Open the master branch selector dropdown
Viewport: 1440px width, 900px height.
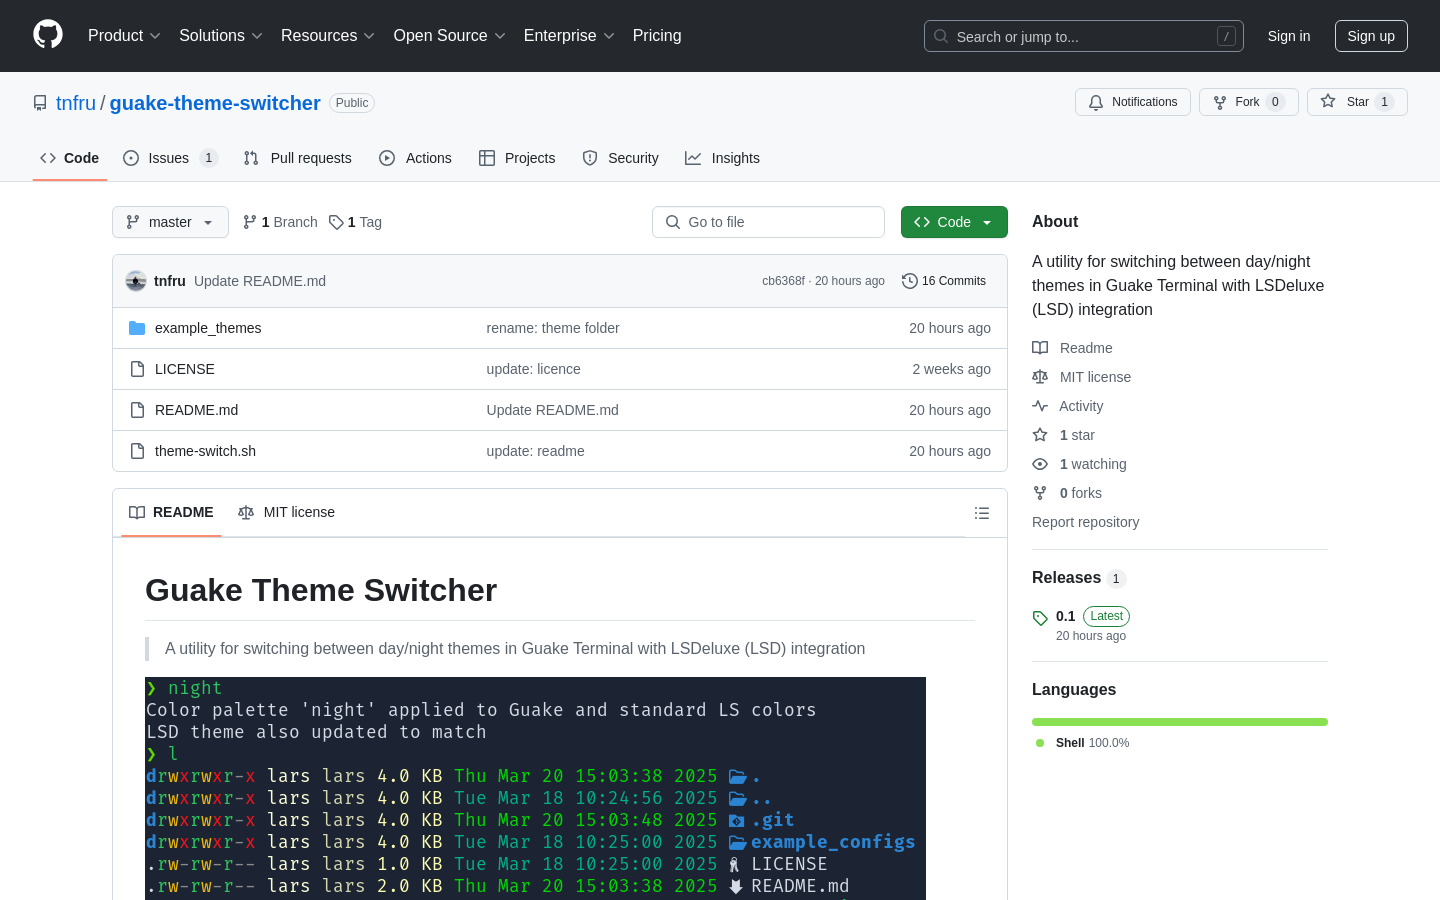coord(170,222)
